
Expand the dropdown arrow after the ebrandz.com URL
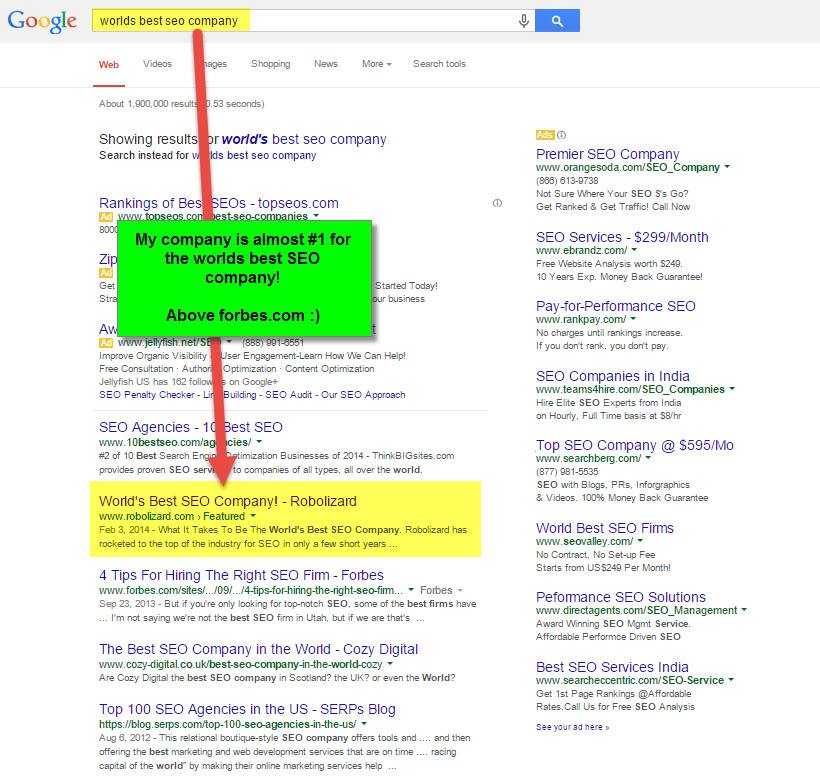tap(634, 250)
